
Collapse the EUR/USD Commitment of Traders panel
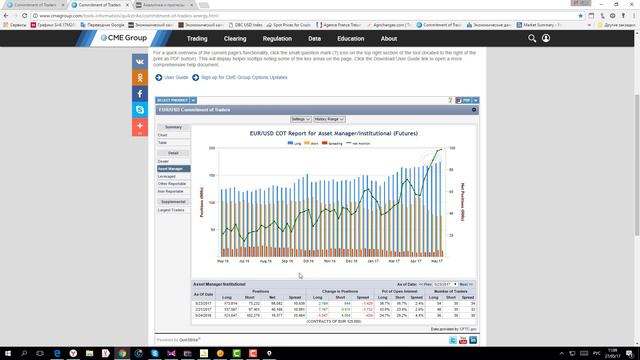click(x=474, y=110)
